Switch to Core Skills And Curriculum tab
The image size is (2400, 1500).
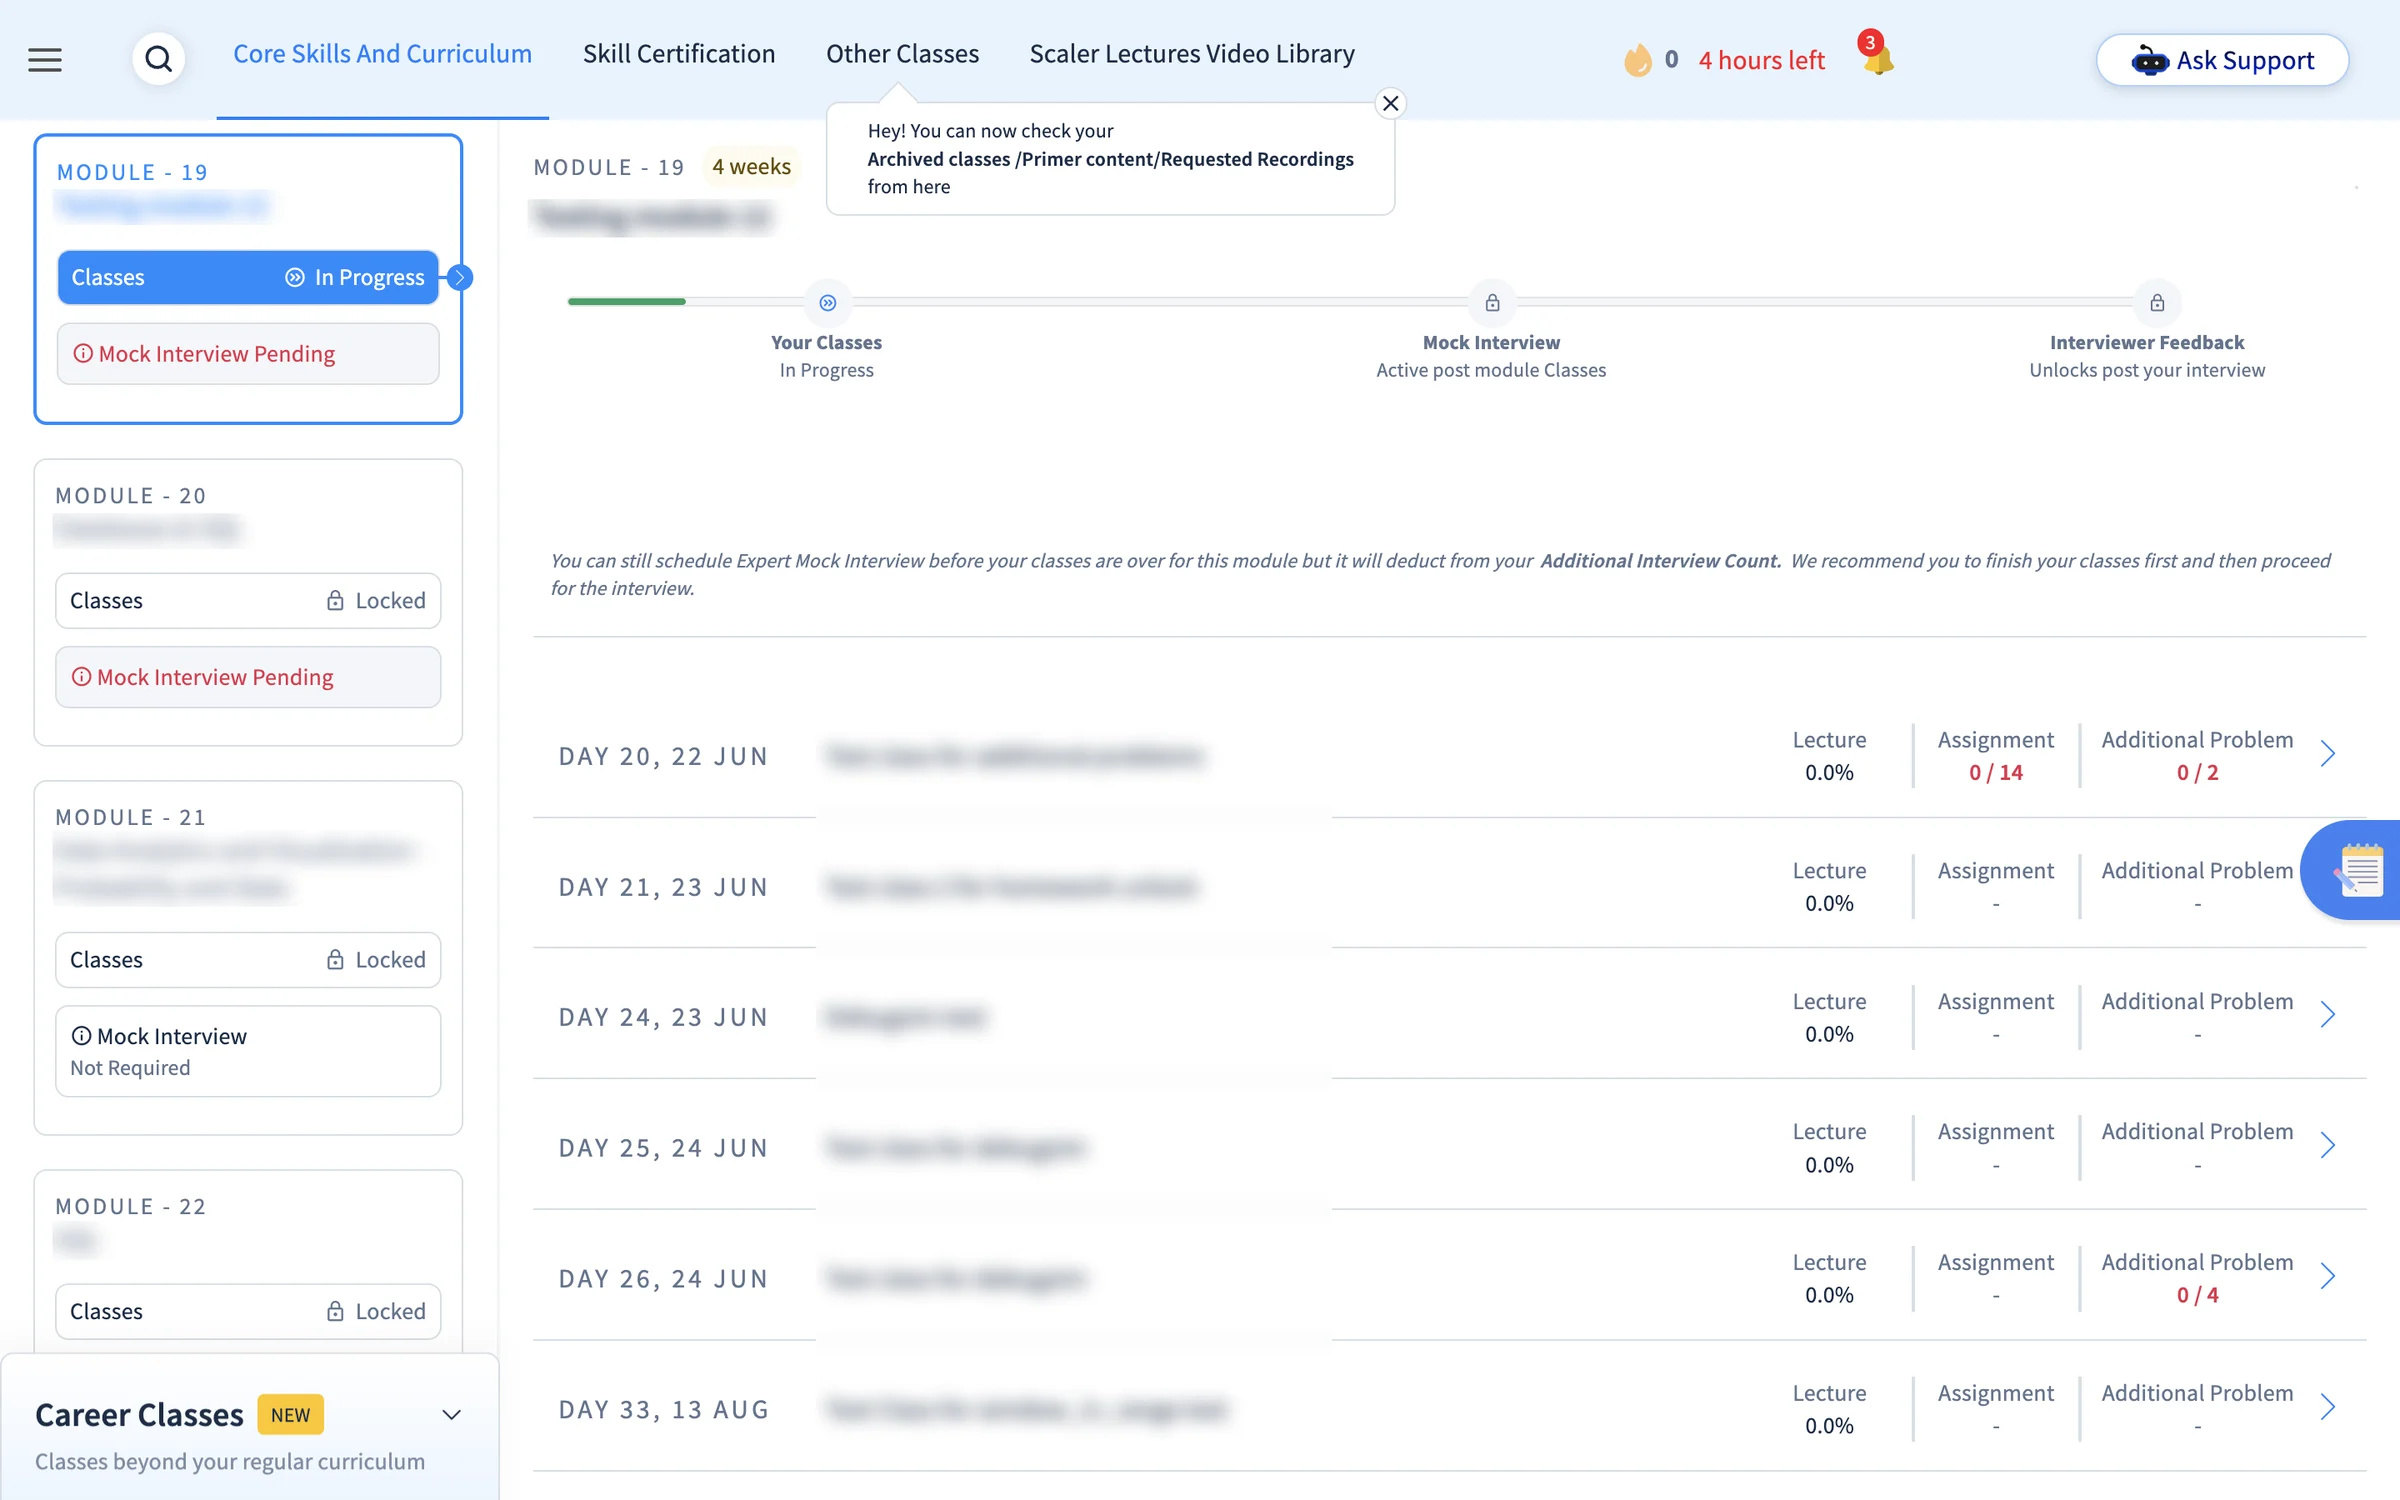[382, 54]
